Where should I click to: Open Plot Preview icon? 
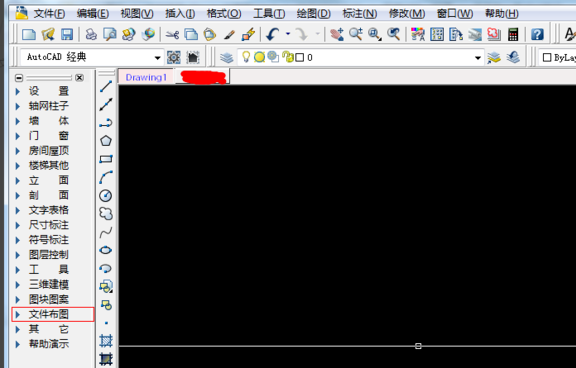pyautogui.click(x=109, y=35)
